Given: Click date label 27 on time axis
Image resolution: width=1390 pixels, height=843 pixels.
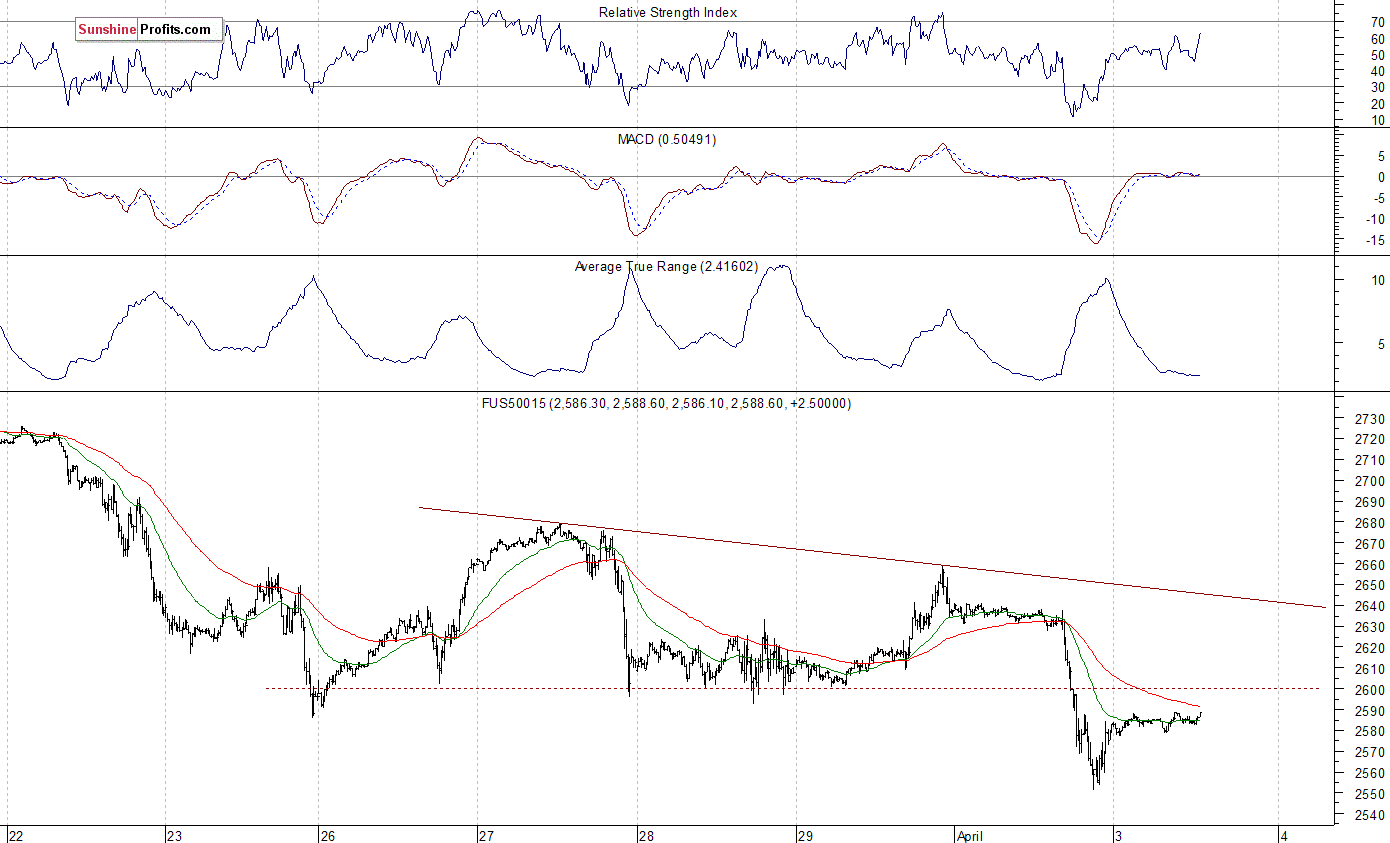Looking at the screenshot, I should point(486,834).
